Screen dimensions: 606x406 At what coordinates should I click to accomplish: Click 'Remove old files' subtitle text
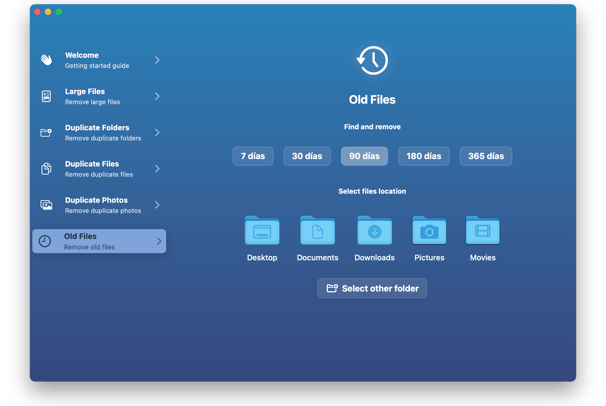89,247
